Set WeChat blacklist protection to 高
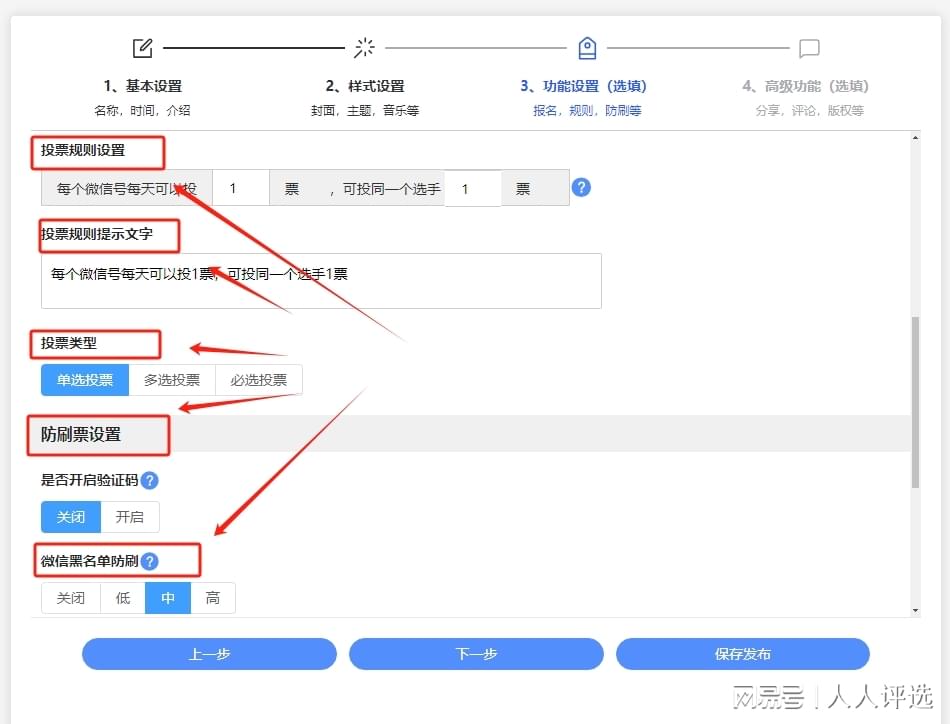This screenshot has height=724, width=950. [213, 598]
